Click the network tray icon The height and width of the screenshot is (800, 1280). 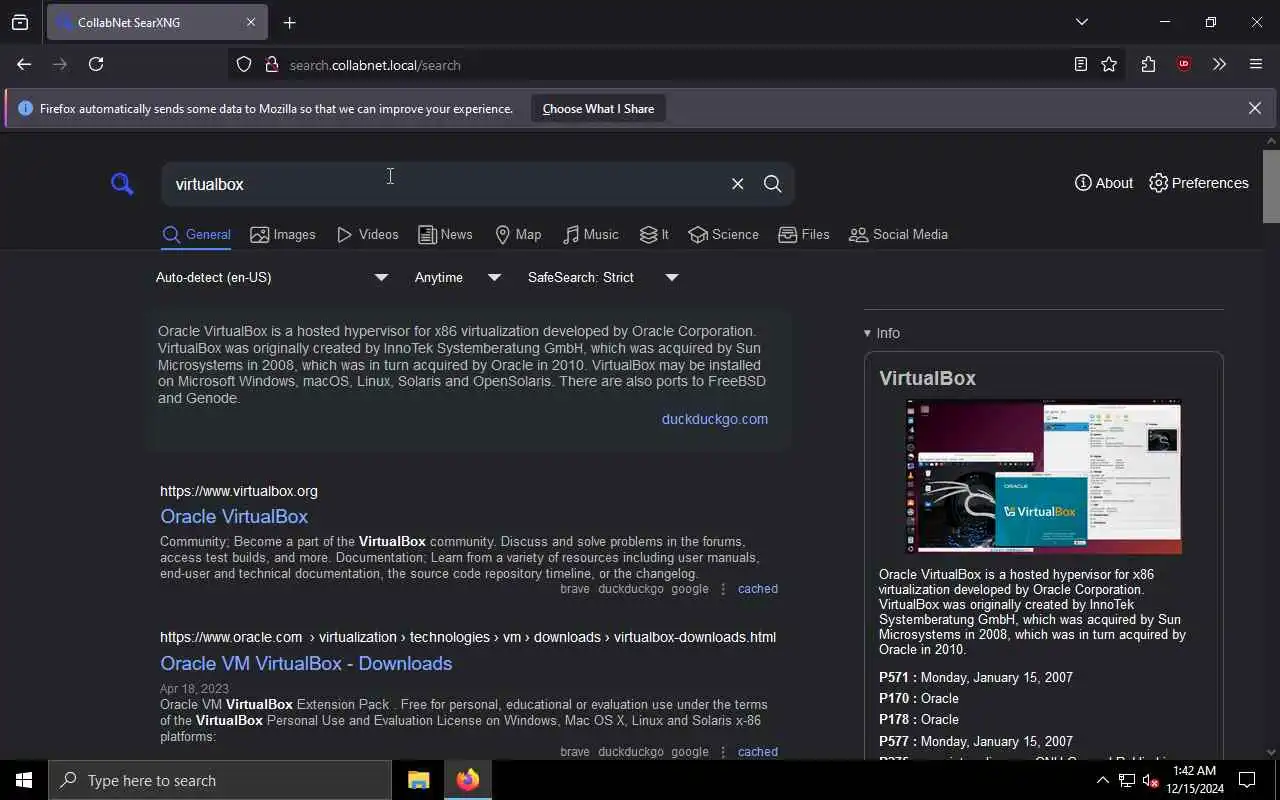coord(1126,780)
